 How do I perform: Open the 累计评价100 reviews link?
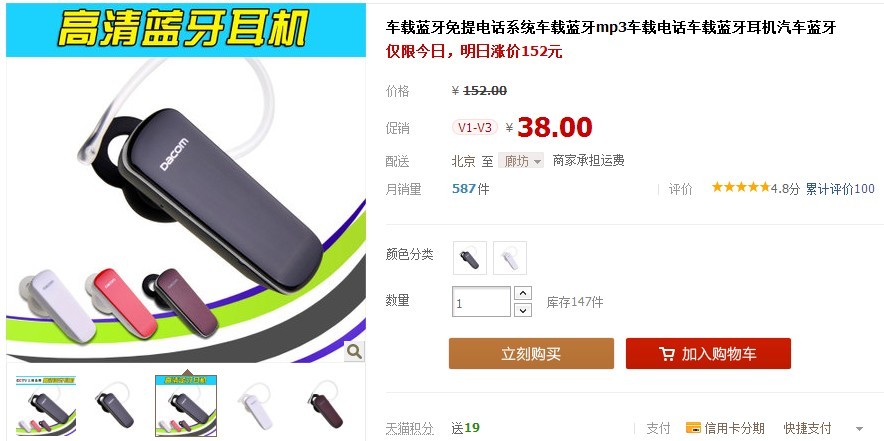840,189
